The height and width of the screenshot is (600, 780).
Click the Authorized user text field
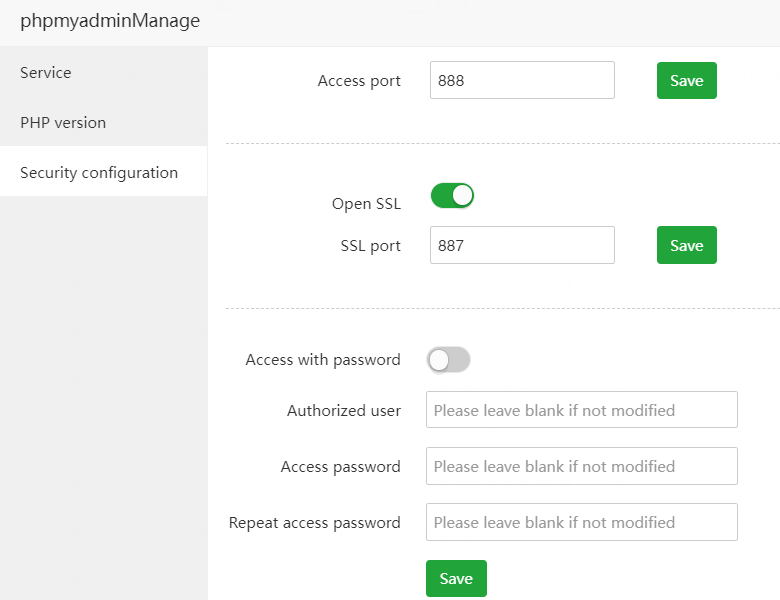coord(581,410)
